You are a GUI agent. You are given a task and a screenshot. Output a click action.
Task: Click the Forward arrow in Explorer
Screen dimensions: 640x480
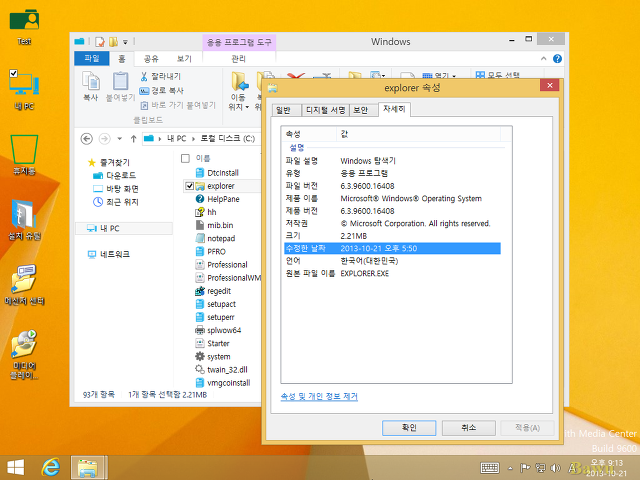click(x=104, y=139)
